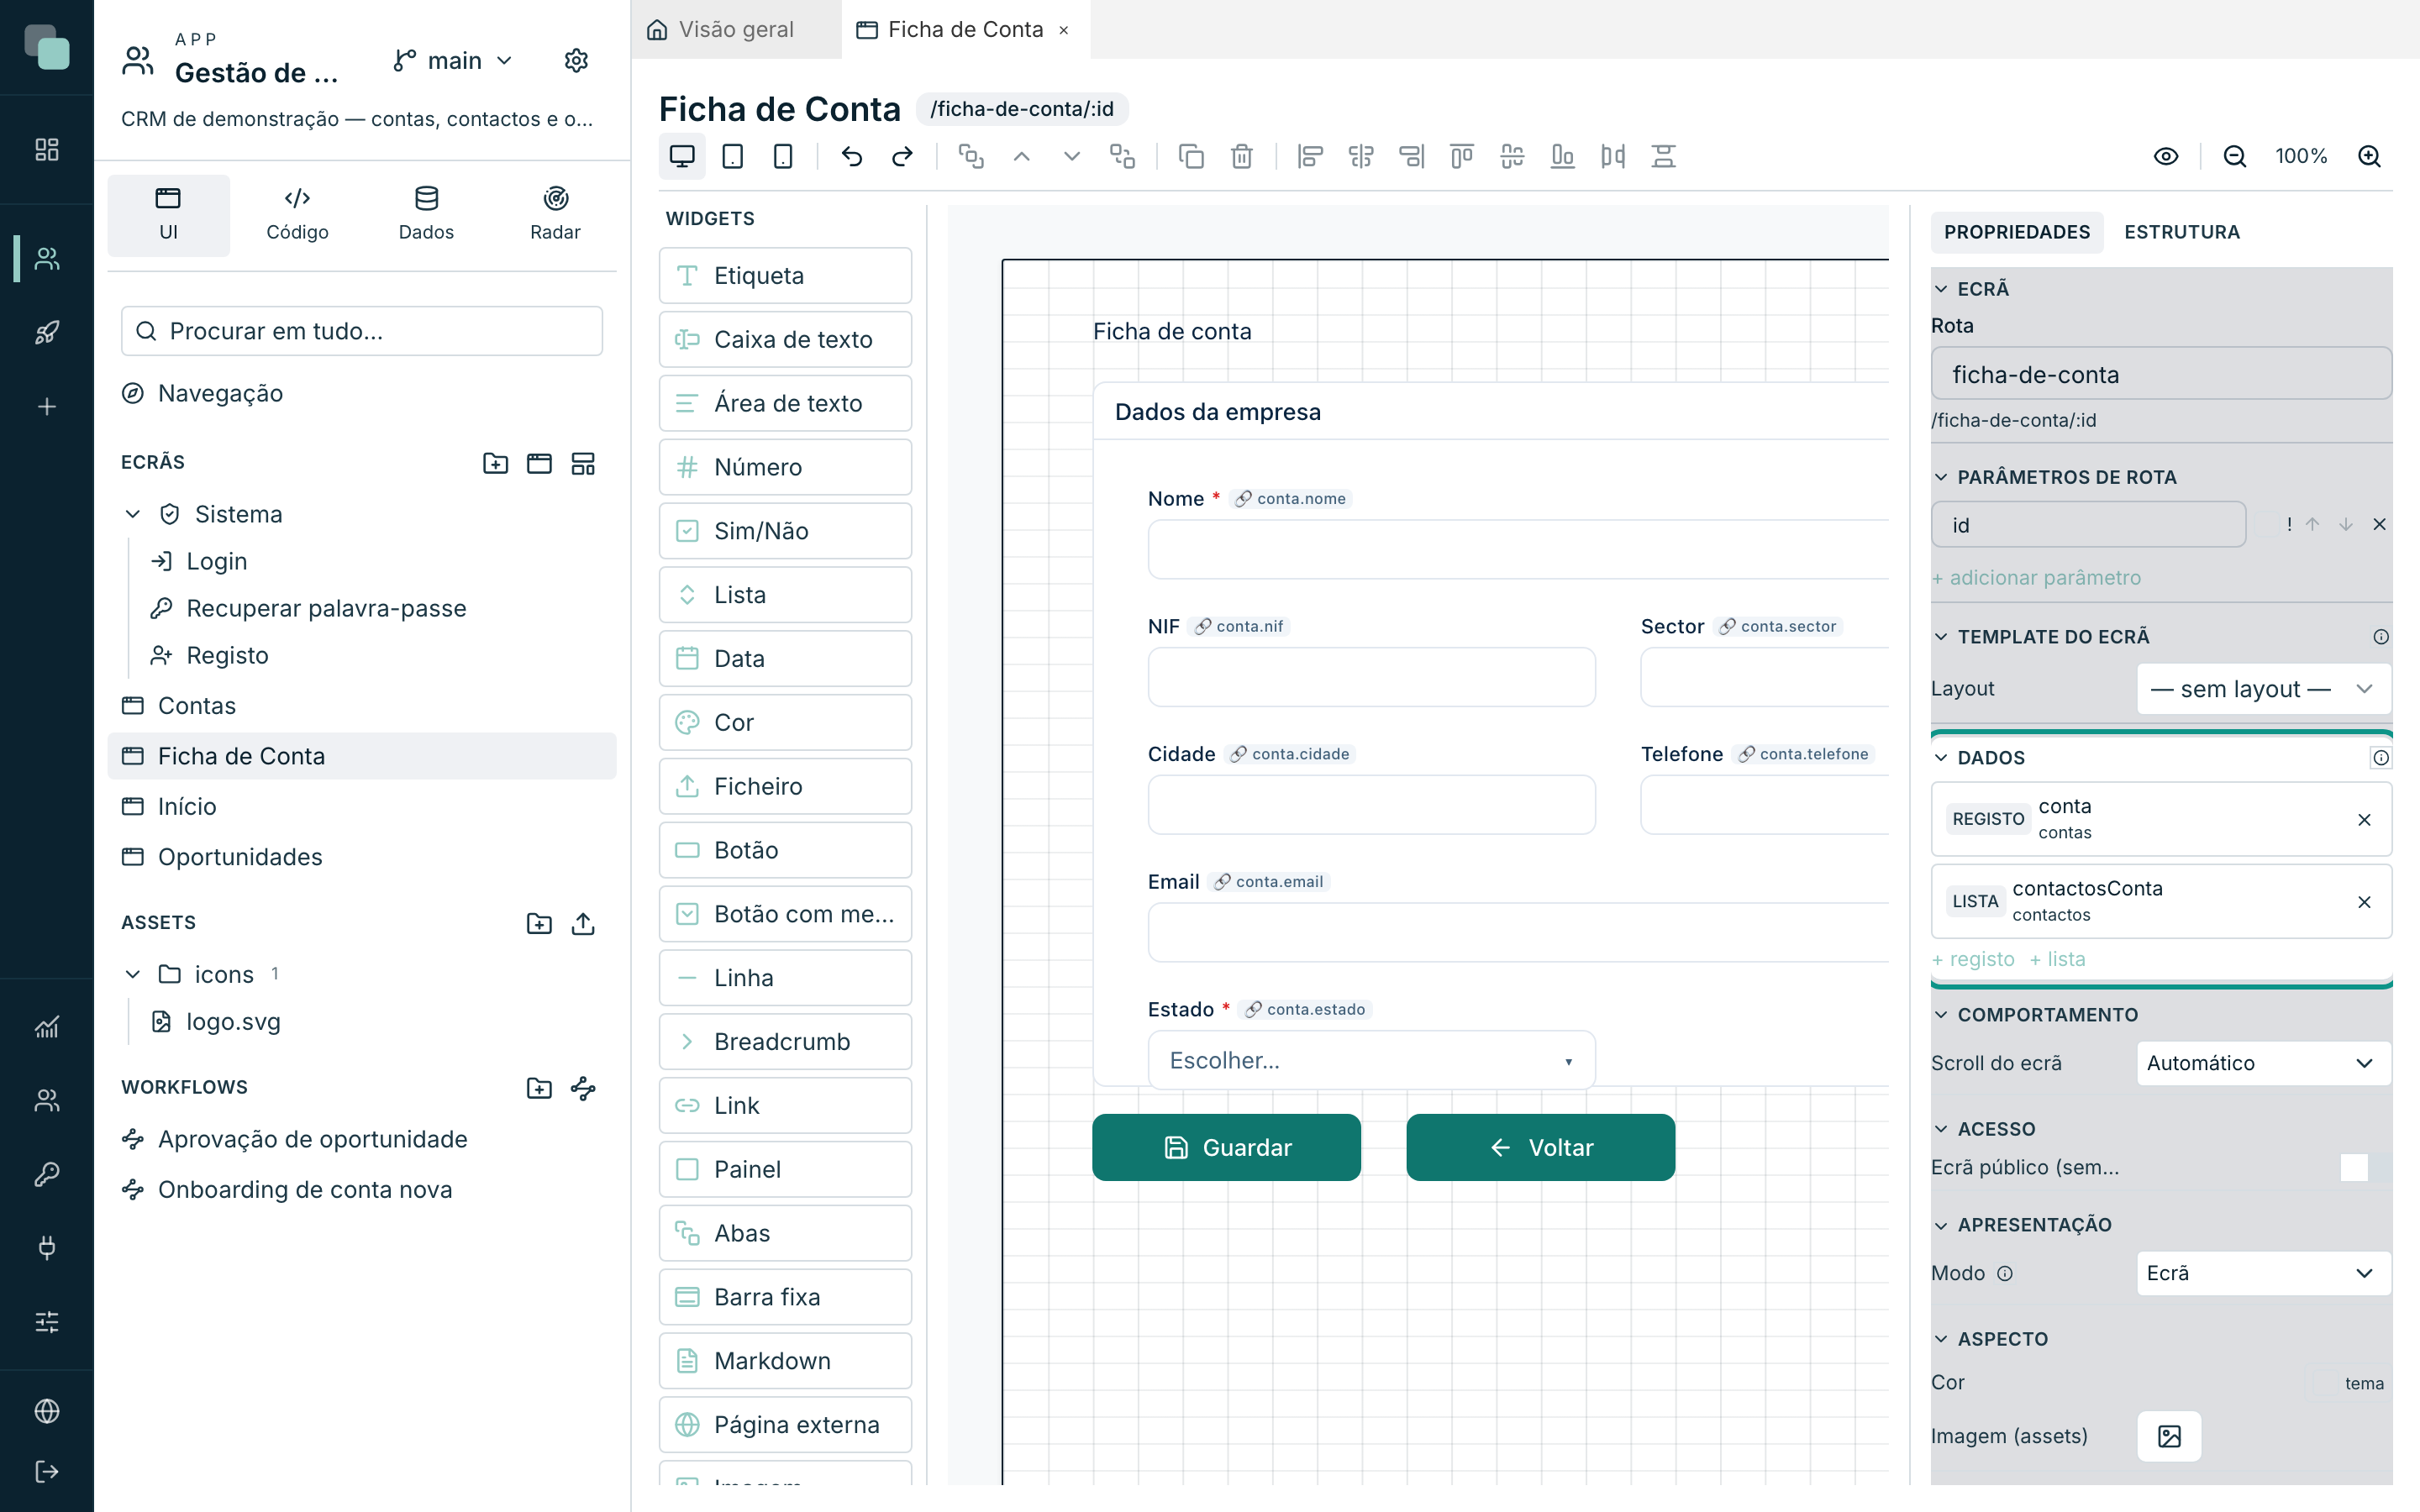Open Estado Escolher dropdown on canvas
This screenshot has width=2420, height=1512.
pos(1371,1060)
